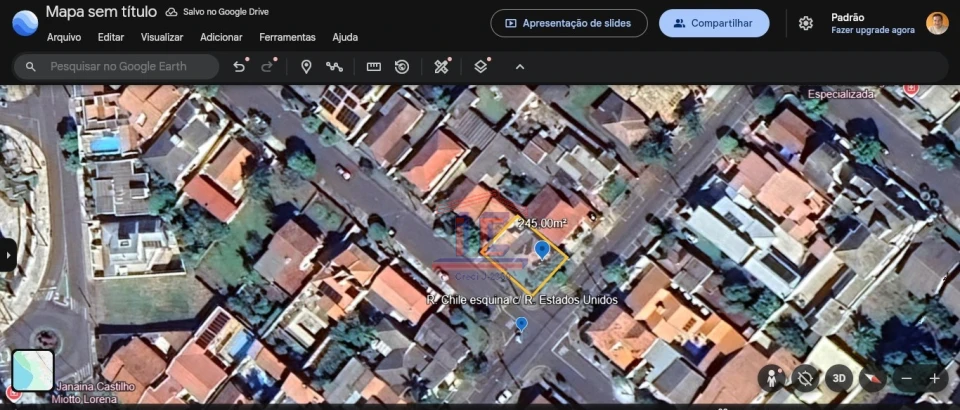Click the Apresentação de slides button
Image resolution: width=960 pixels, height=410 pixels.
click(568, 23)
